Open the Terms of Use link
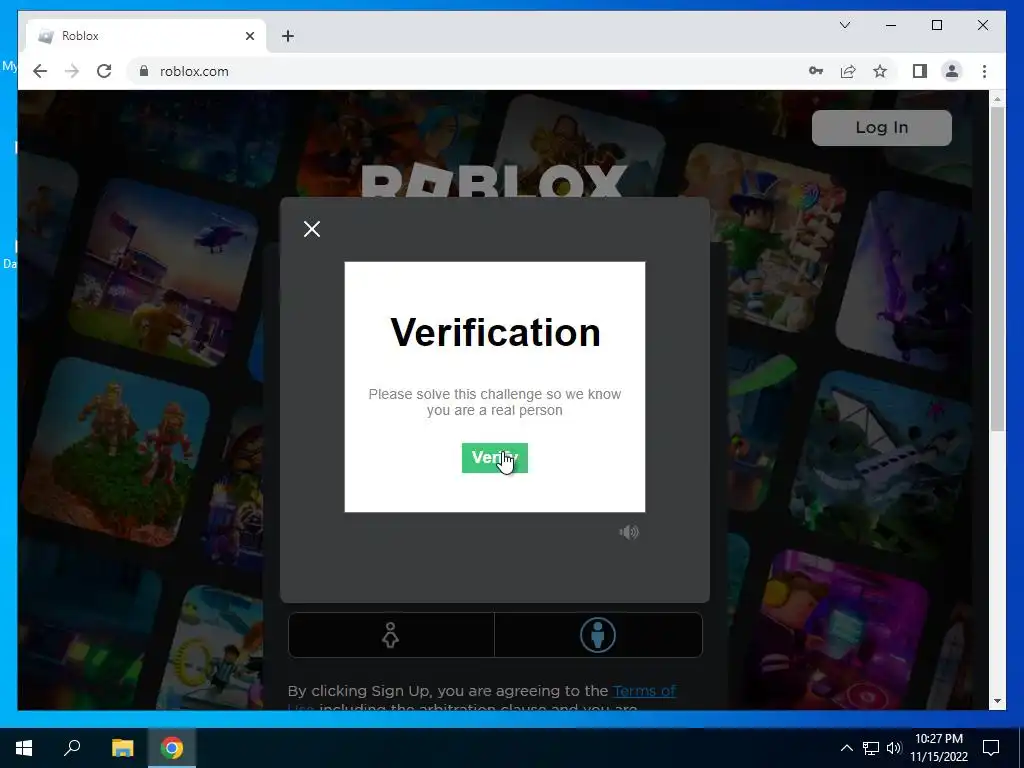Screen dimensions: 1024x768 pos(644,691)
